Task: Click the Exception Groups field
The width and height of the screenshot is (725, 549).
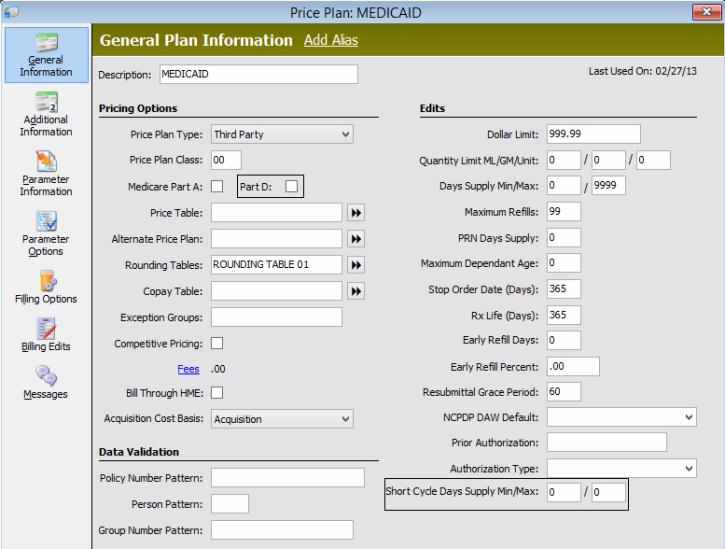Action: point(276,317)
